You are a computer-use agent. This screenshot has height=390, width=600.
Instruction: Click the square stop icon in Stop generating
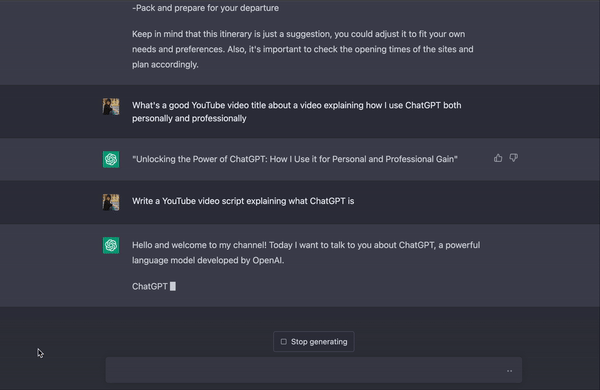click(284, 341)
